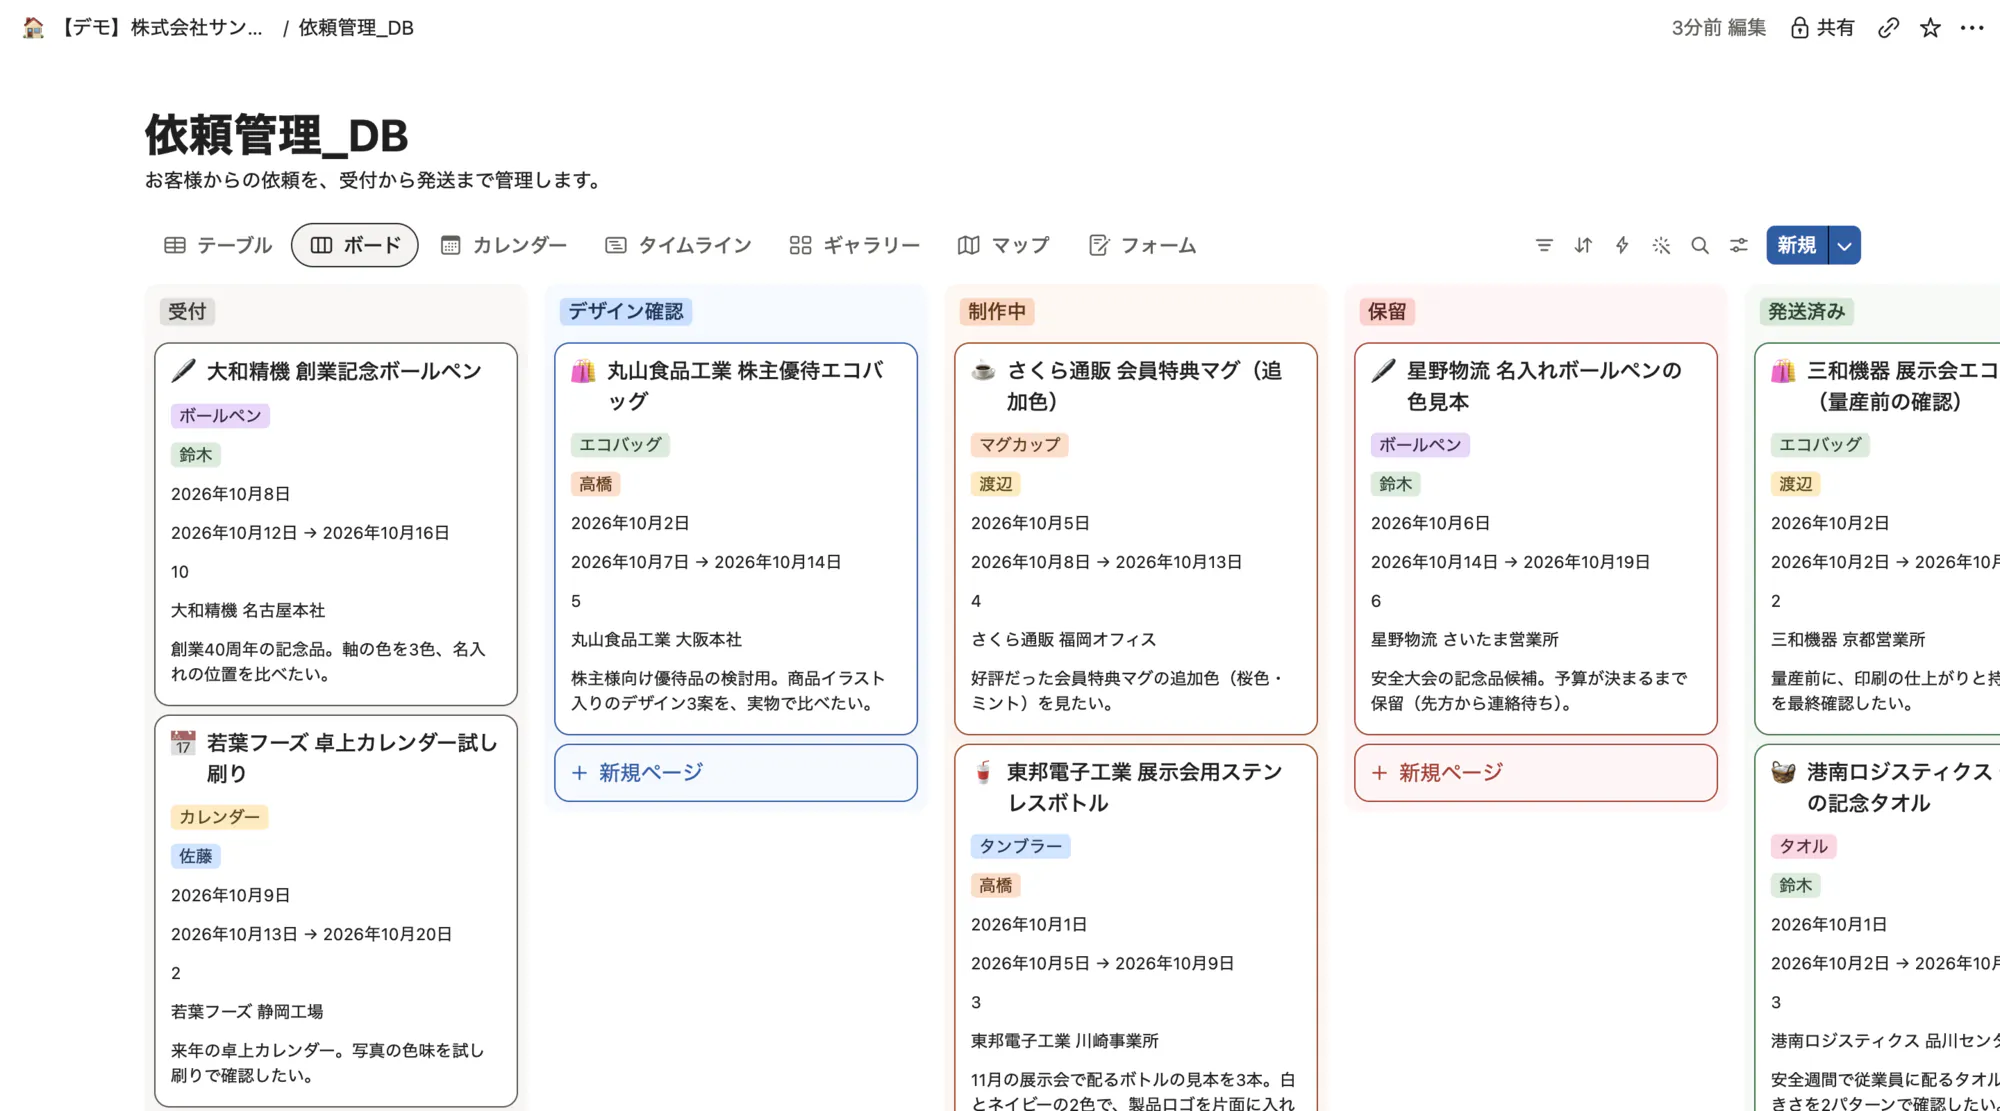Open 【デモ】株式会社サン... breadcrumb link

point(161,28)
